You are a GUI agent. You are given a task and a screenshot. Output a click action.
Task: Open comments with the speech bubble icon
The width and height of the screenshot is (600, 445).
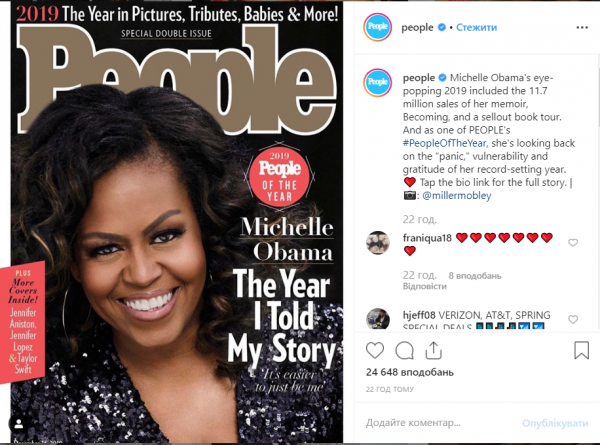[x=404, y=350]
